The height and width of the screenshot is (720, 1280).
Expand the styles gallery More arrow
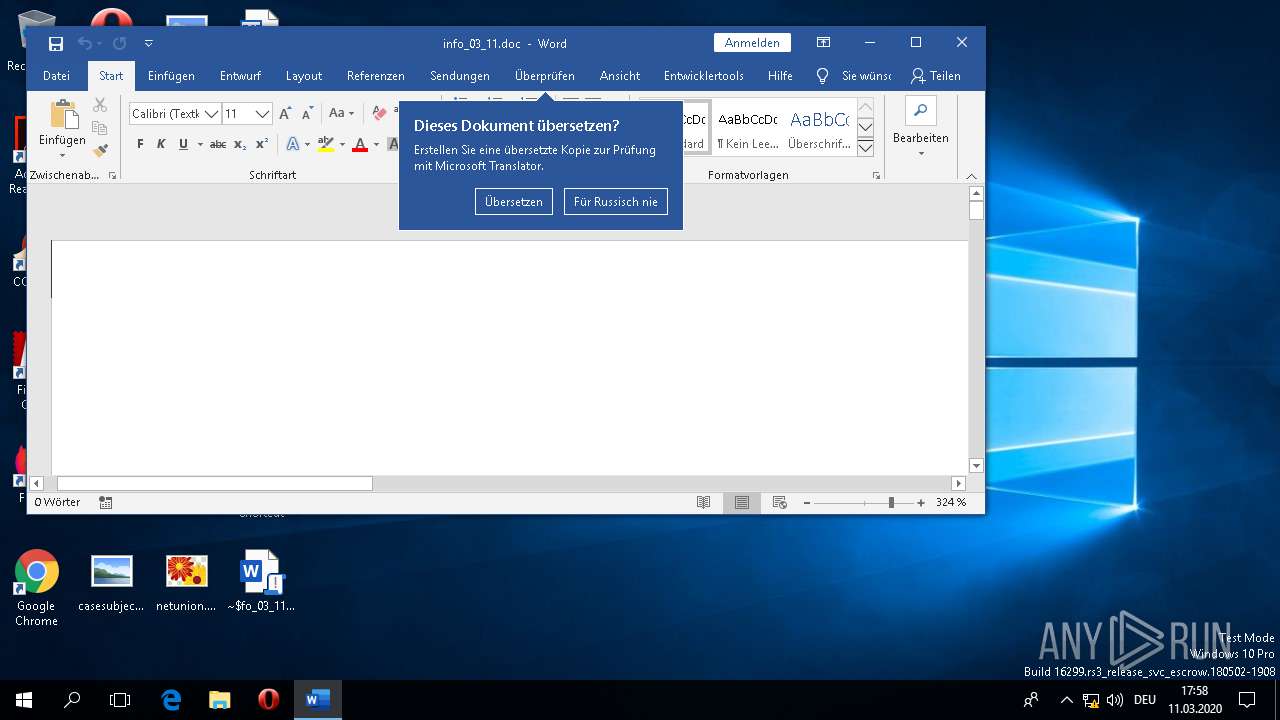click(x=866, y=148)
